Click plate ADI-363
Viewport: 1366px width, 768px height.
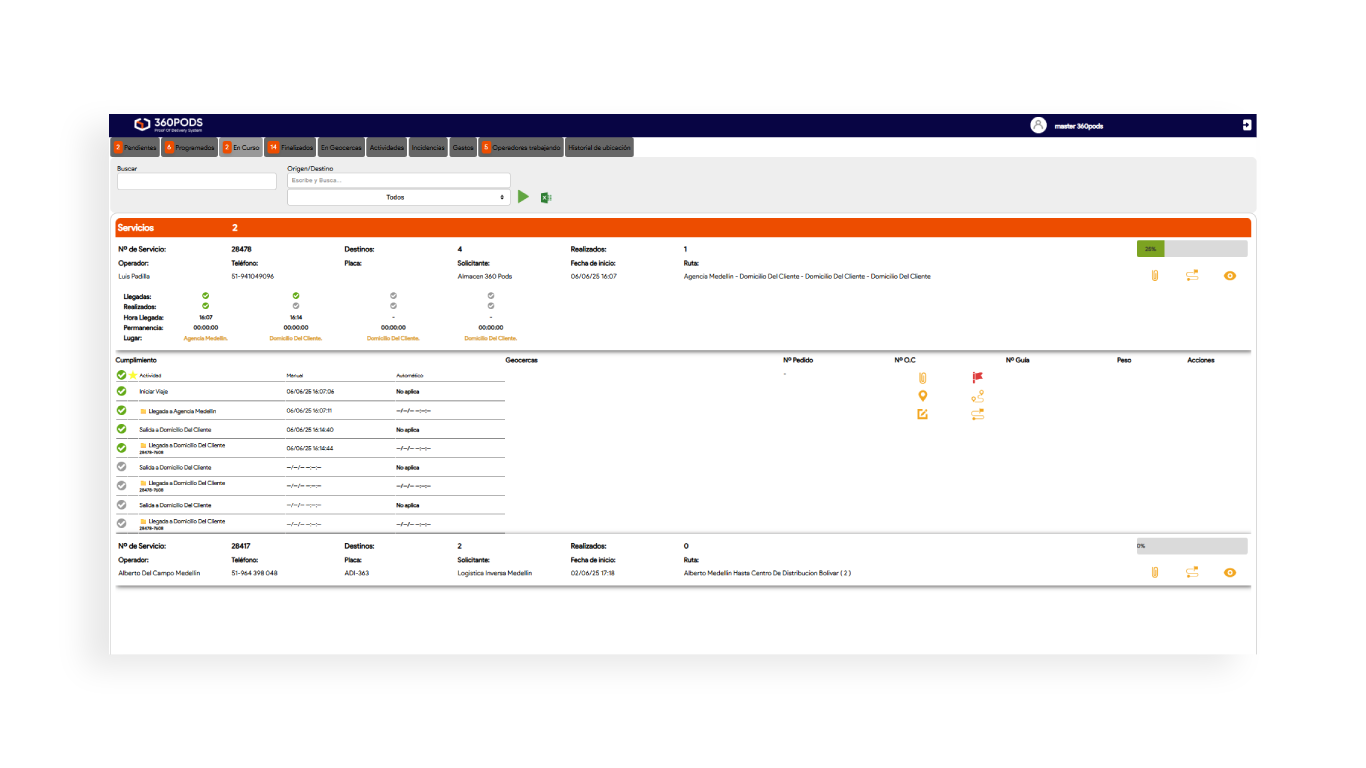(x=357, y=573)
